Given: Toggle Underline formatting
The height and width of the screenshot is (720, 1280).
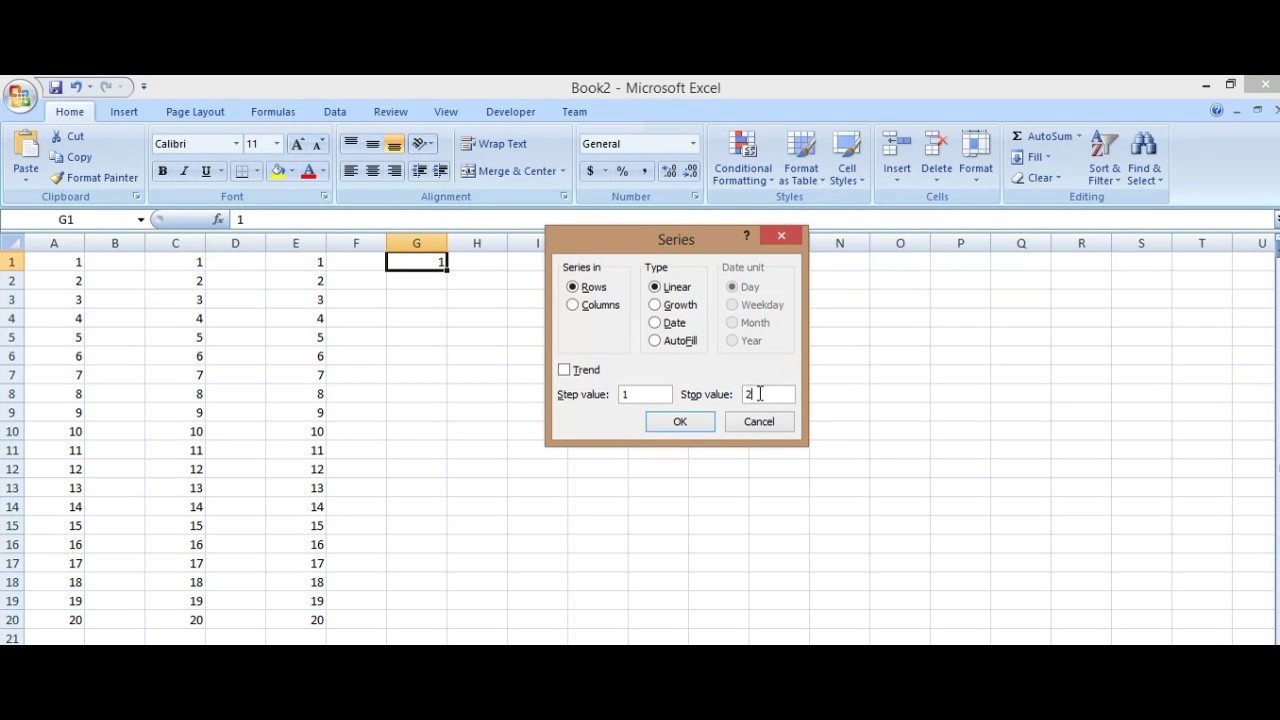Looking at the screenshot, I should [x=206, y=172].
